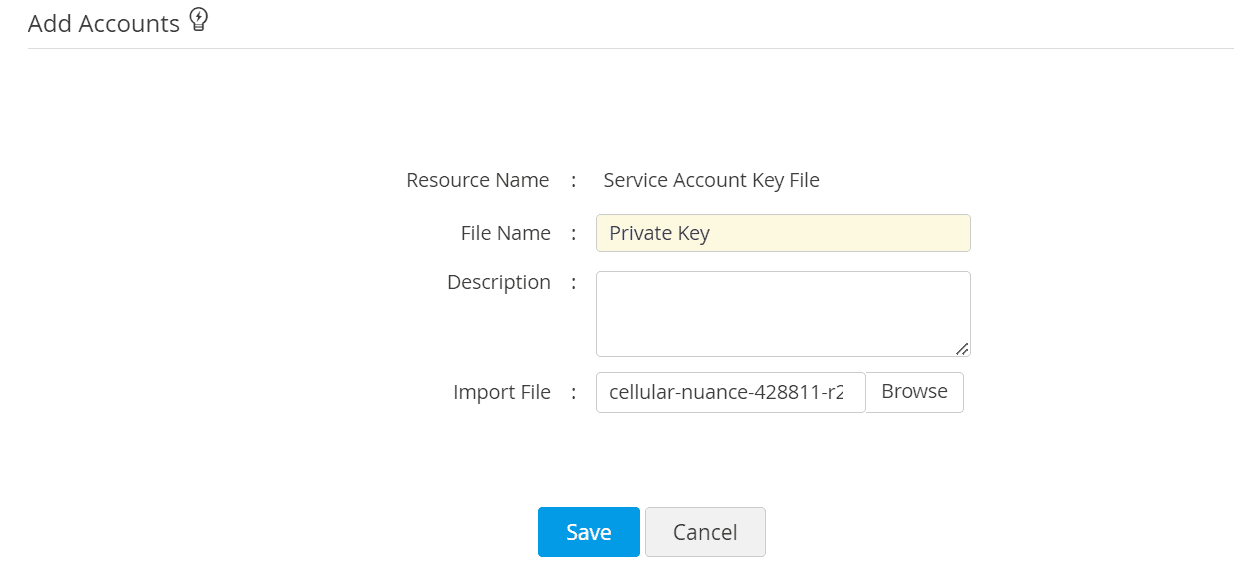Click the 'File Name' label

pyautogui.click(x=505, y=233)
